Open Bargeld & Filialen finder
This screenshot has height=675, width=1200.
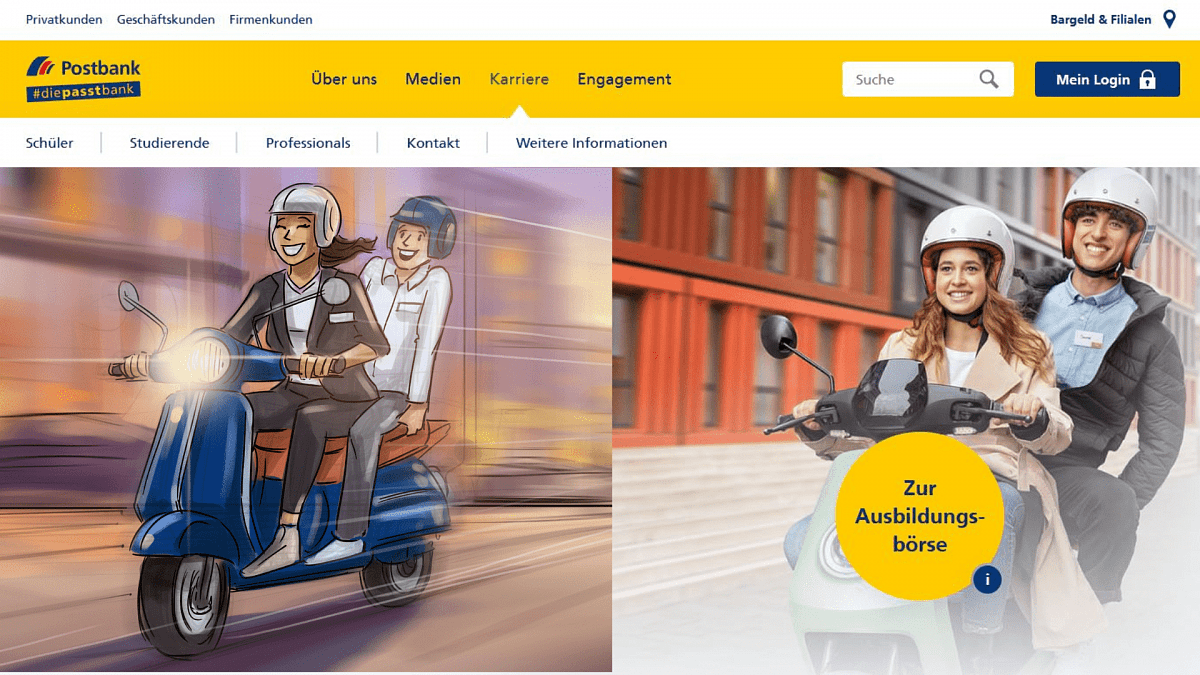tap(1100, 19)
